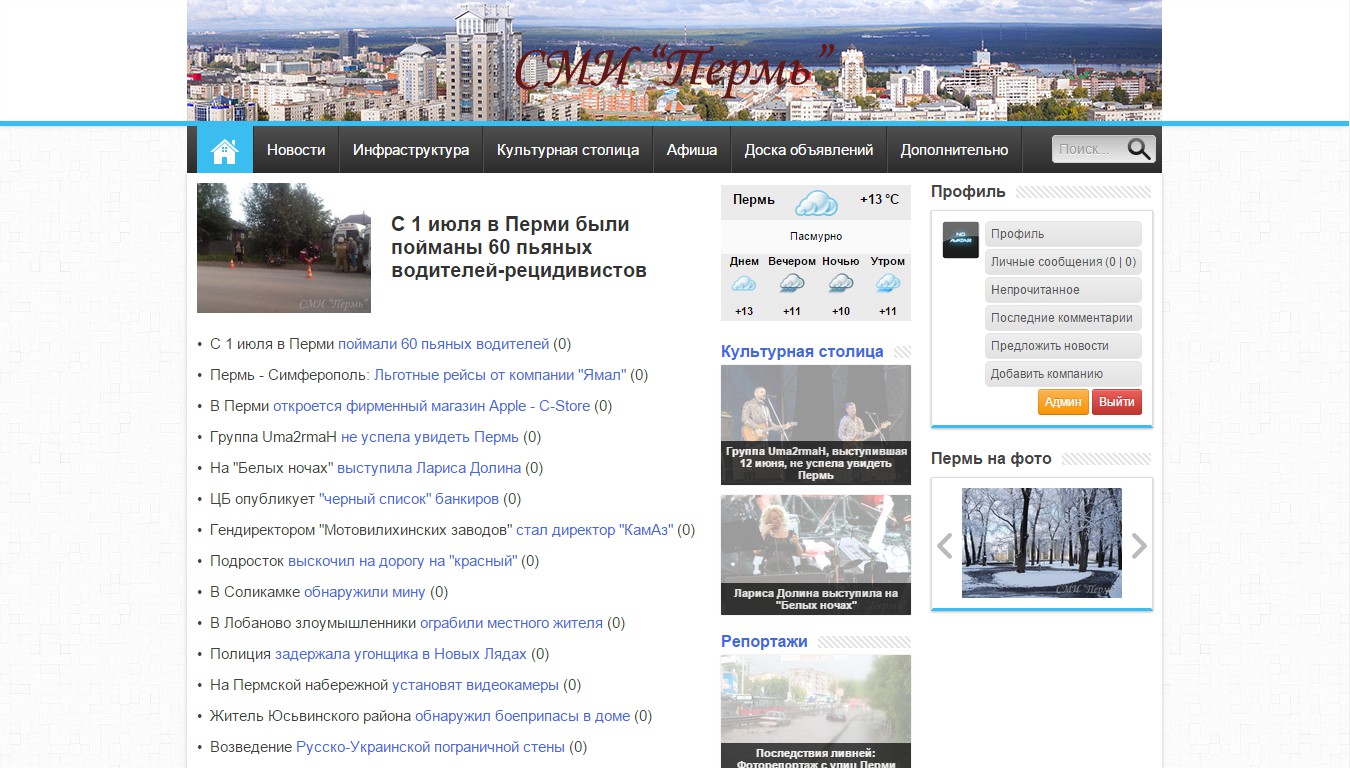Focus the Поиск search field
Screen dimensions: 1350x768
[x=1088, y=149]
